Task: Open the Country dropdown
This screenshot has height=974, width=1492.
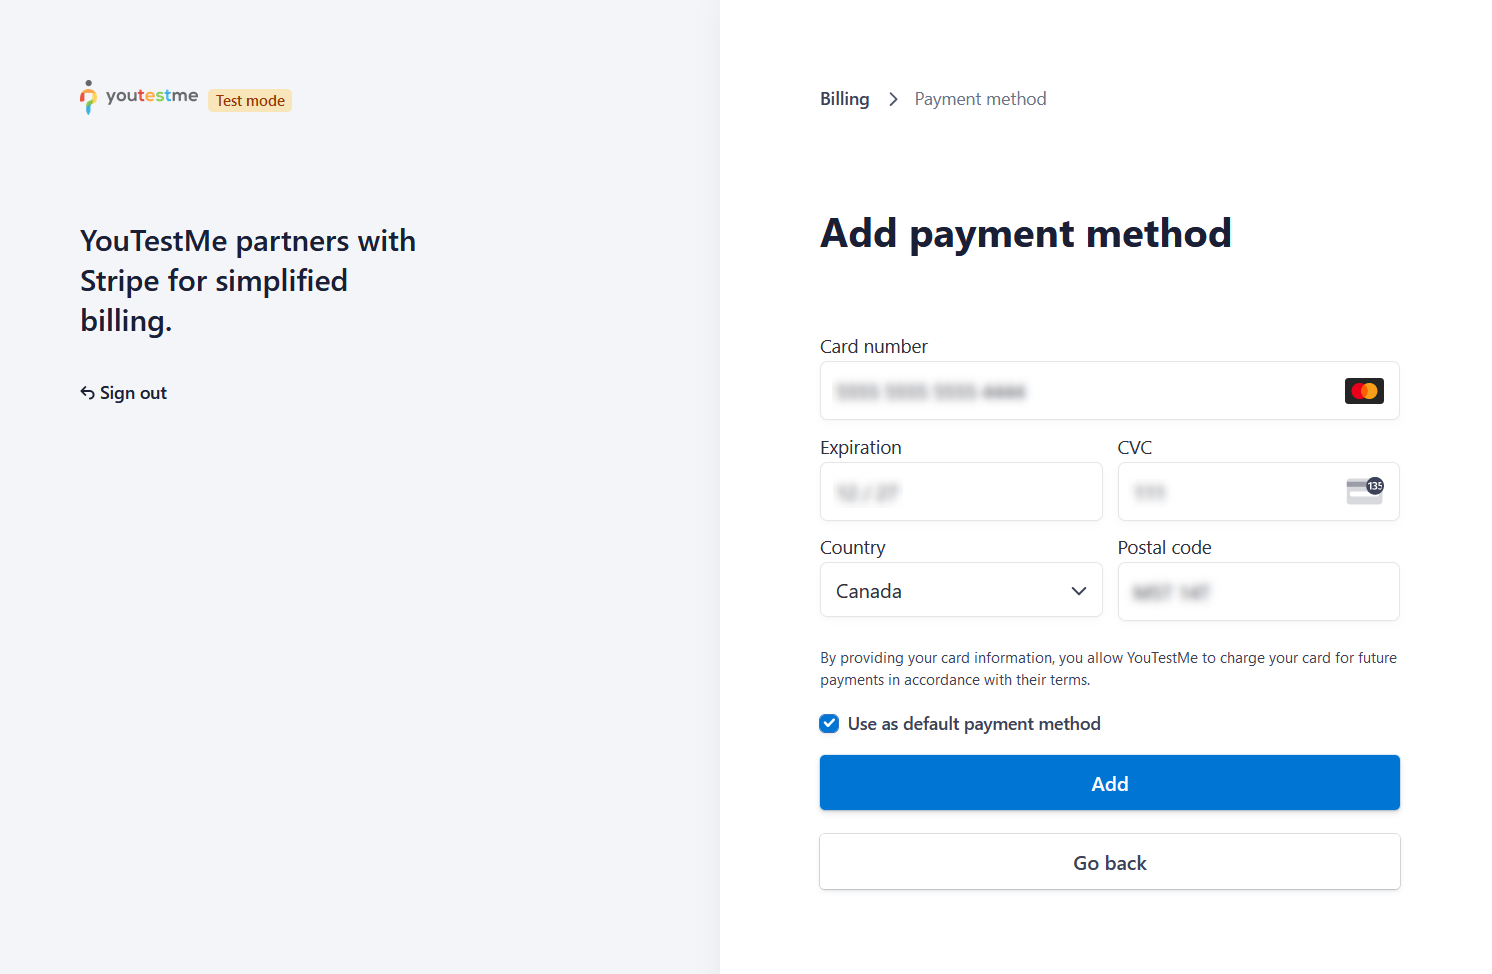Action: [960, 591]
